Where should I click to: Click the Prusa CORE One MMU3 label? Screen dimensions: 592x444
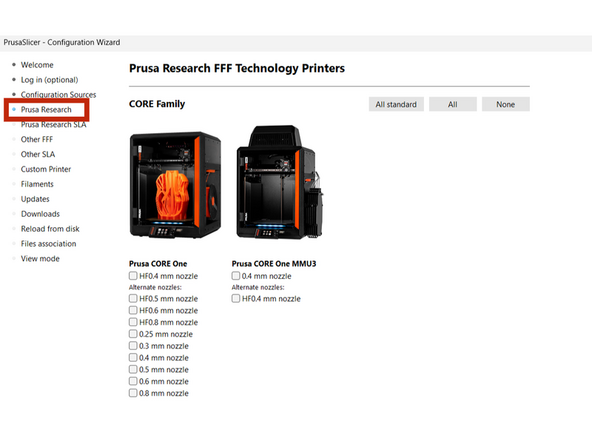pos(274,264)
